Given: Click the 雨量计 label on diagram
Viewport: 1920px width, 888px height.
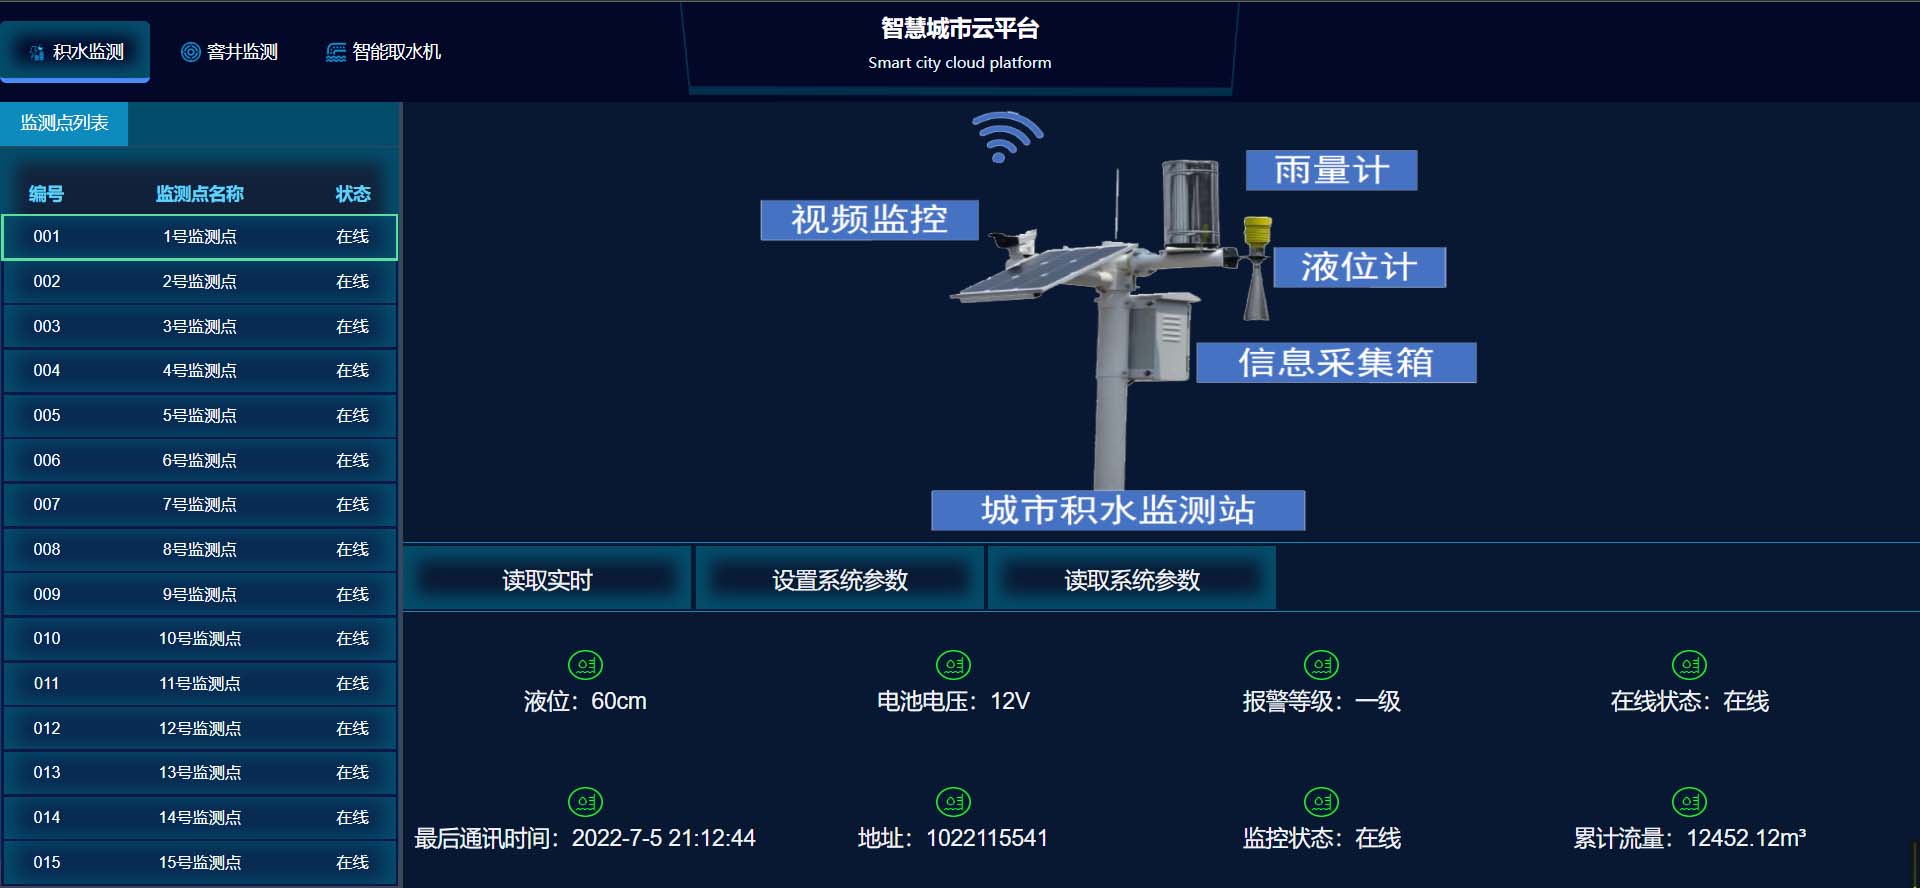Looking at the screenshot, I should point(1331,171).
